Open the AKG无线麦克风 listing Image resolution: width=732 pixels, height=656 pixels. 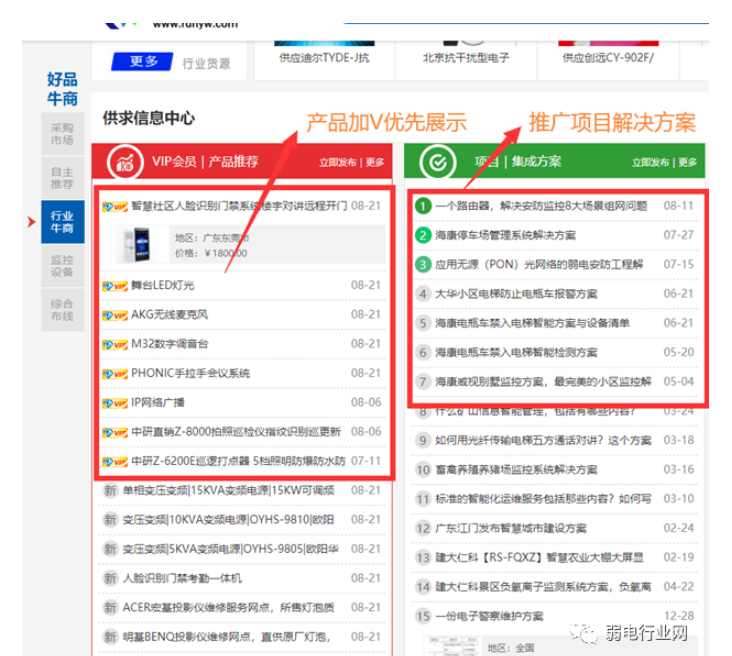170,315
